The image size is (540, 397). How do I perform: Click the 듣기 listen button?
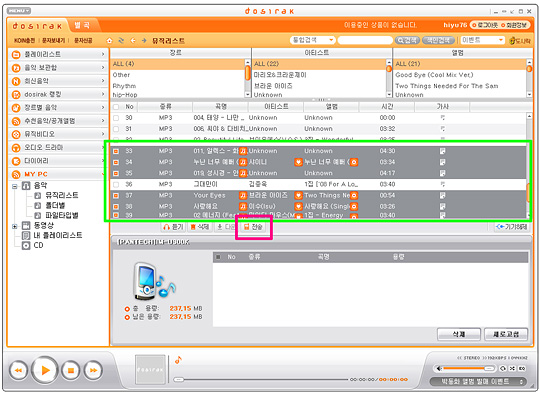point(174,227)
